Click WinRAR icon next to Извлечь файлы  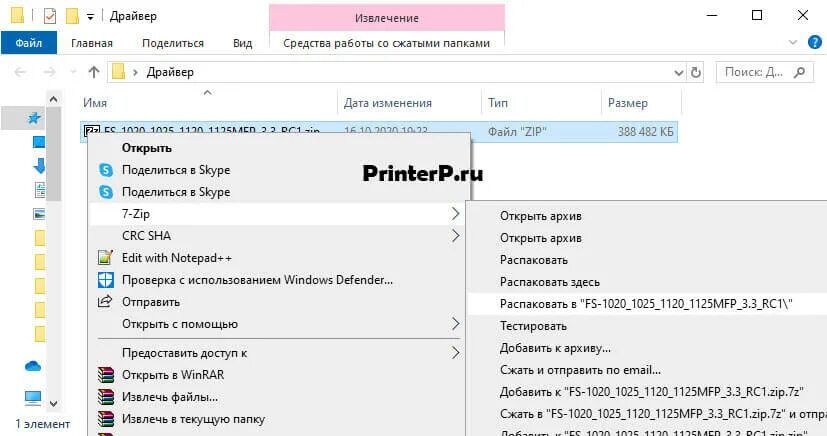coord(106,397)
